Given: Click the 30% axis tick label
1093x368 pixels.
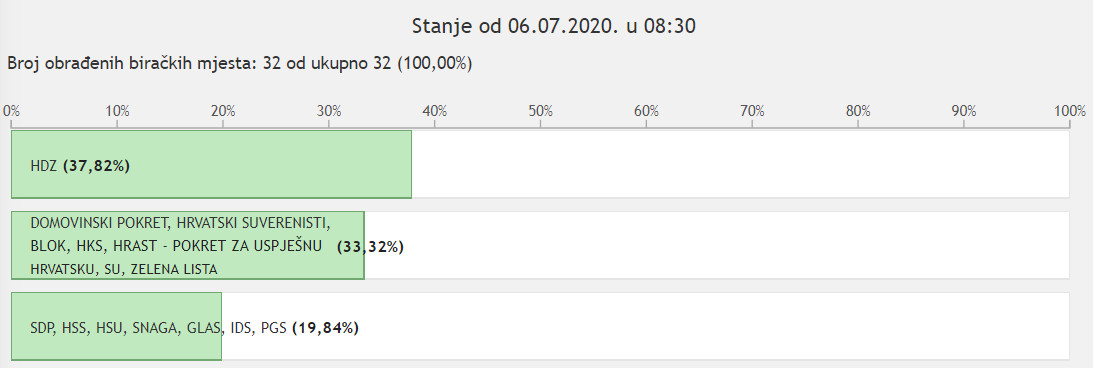Looking at the screenshot, I should (x=329, y=110).
